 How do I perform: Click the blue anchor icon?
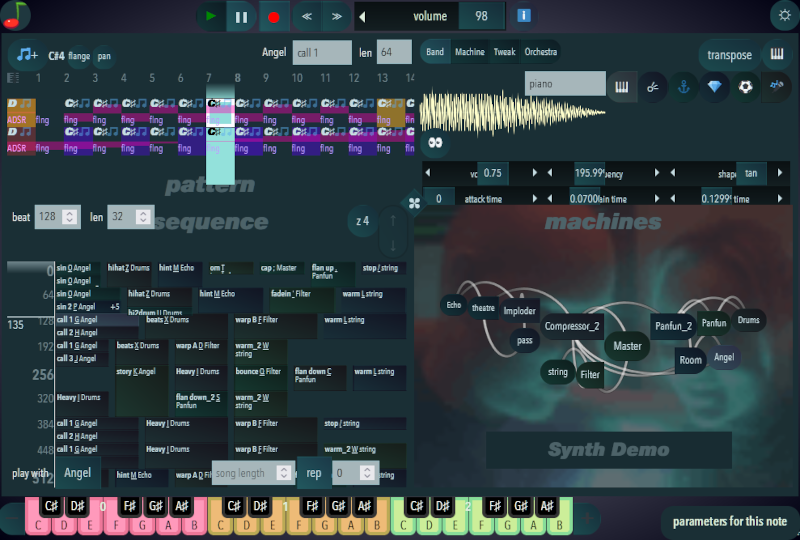click(x=684, y=87)
